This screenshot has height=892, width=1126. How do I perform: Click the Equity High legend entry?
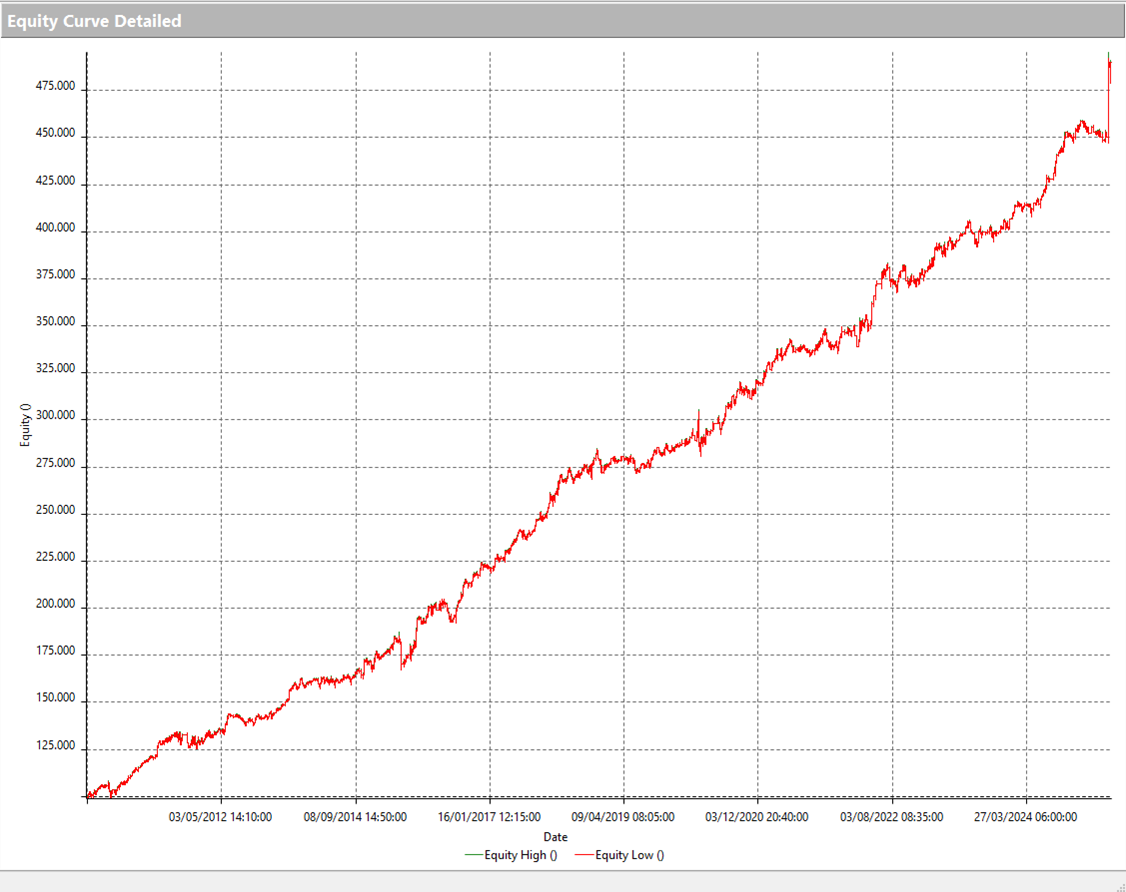pyautogui.click(x=520, y=855)
